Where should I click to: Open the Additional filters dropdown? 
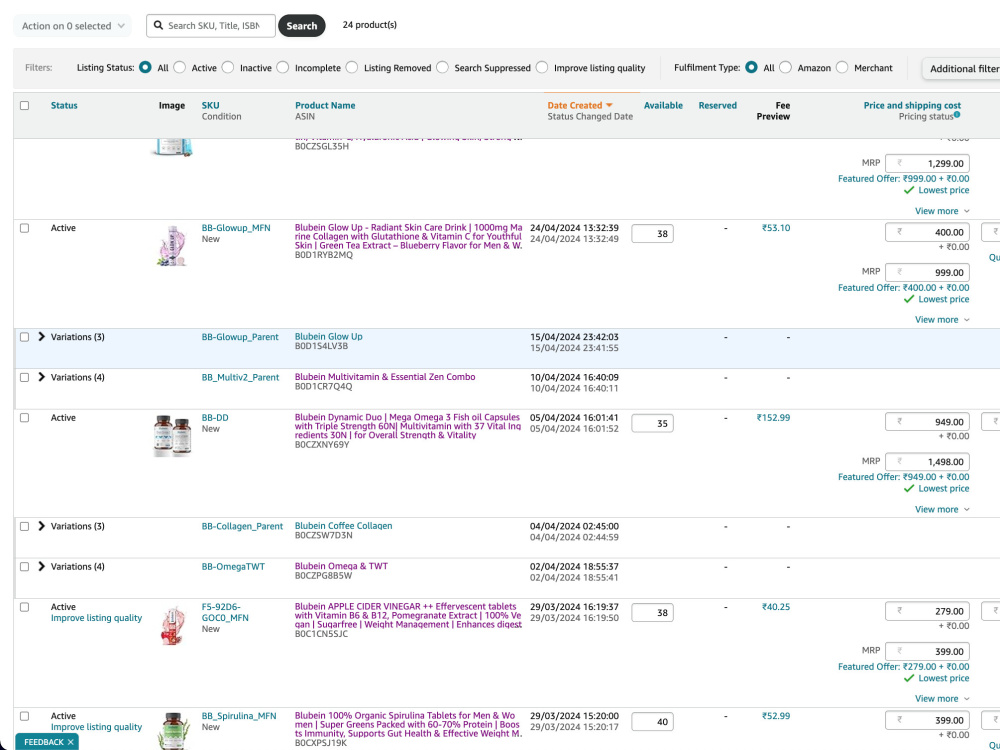961,68
